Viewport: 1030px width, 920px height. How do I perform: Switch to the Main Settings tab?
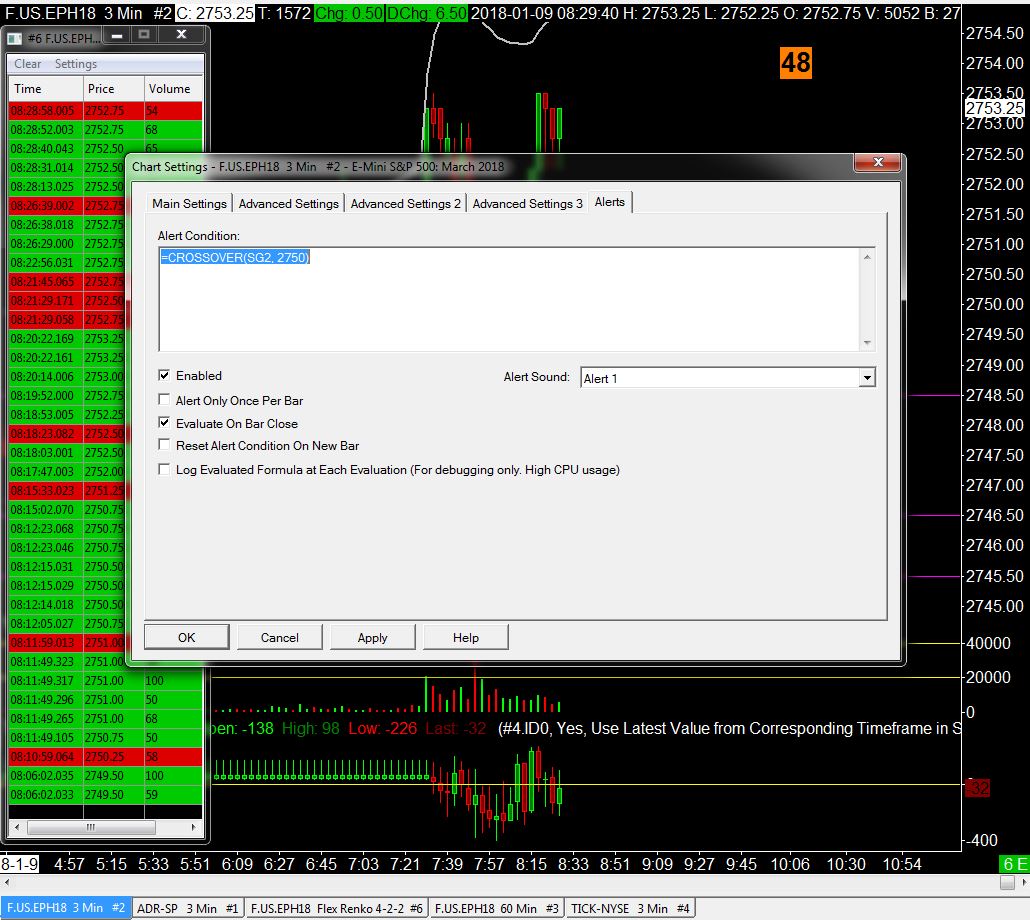pyautogui.click(x=189, y=204)
